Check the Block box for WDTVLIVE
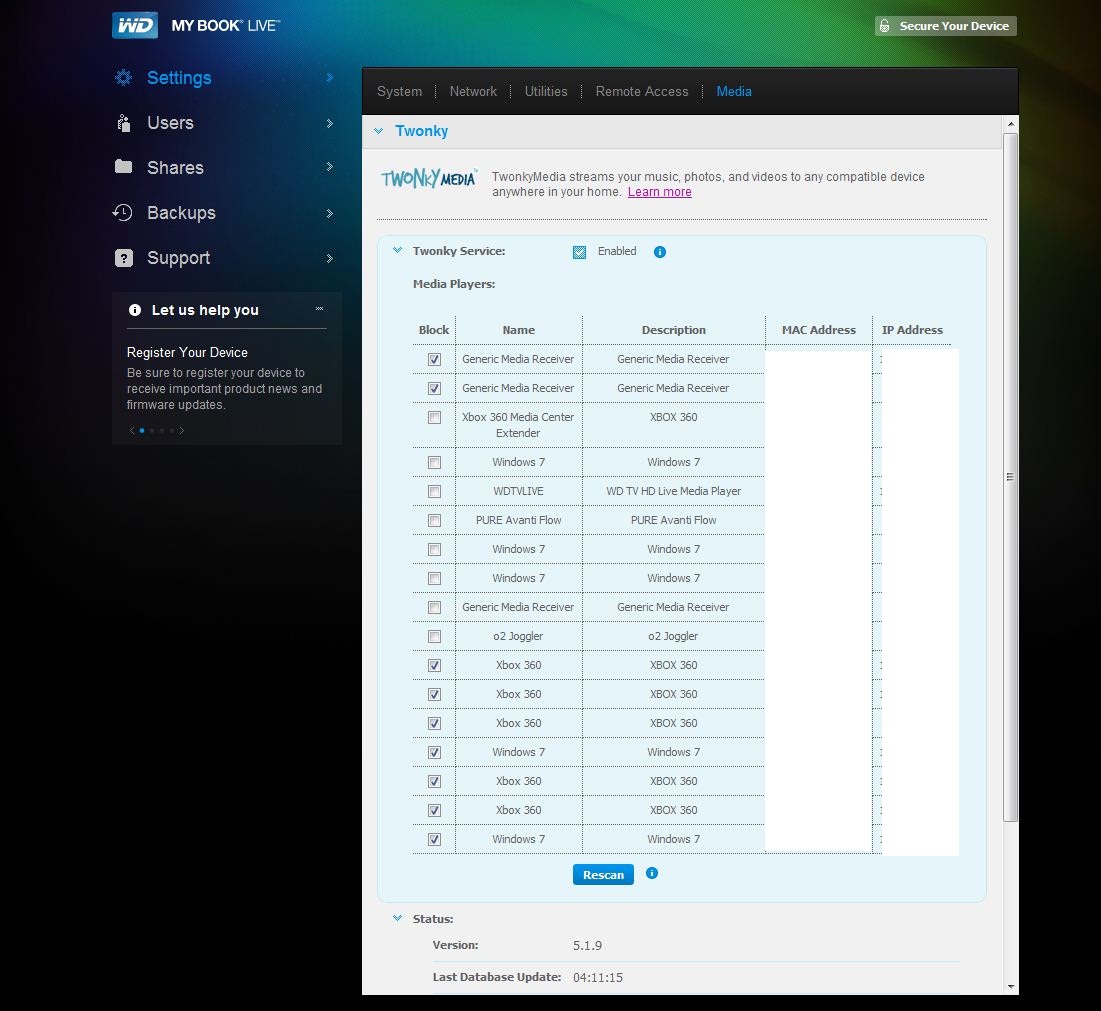 point(435,491)
